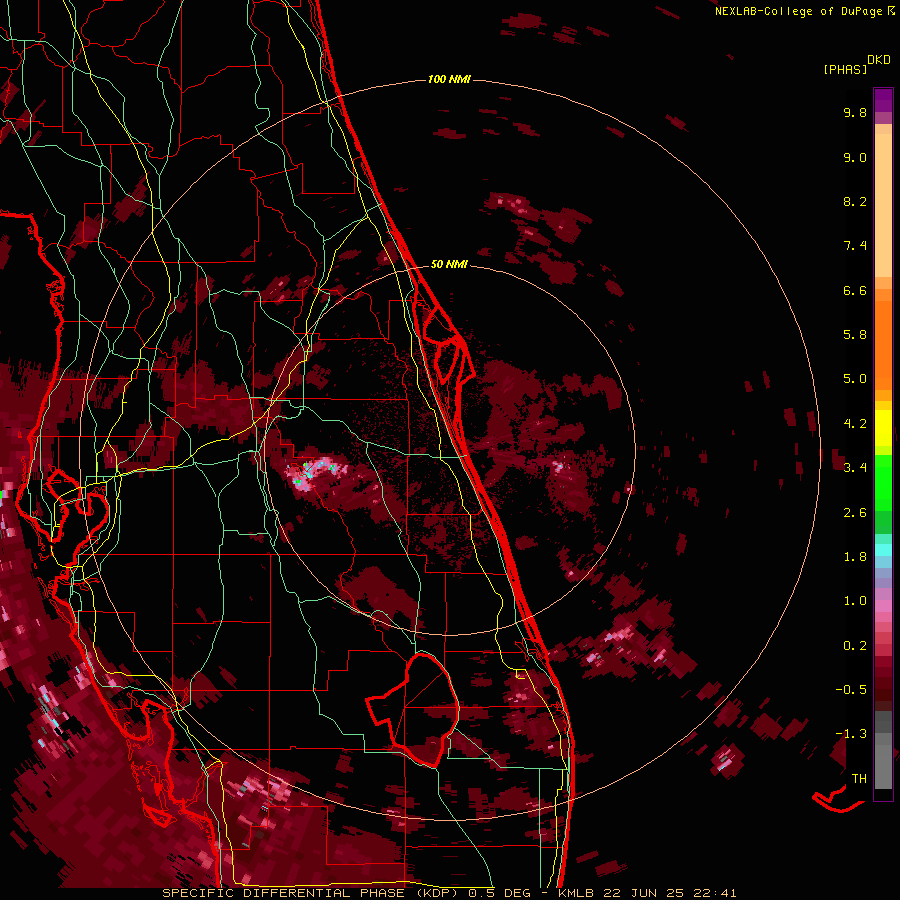Select the DKD product label
Screen dimensions: 900x900
tap(879, 59)
